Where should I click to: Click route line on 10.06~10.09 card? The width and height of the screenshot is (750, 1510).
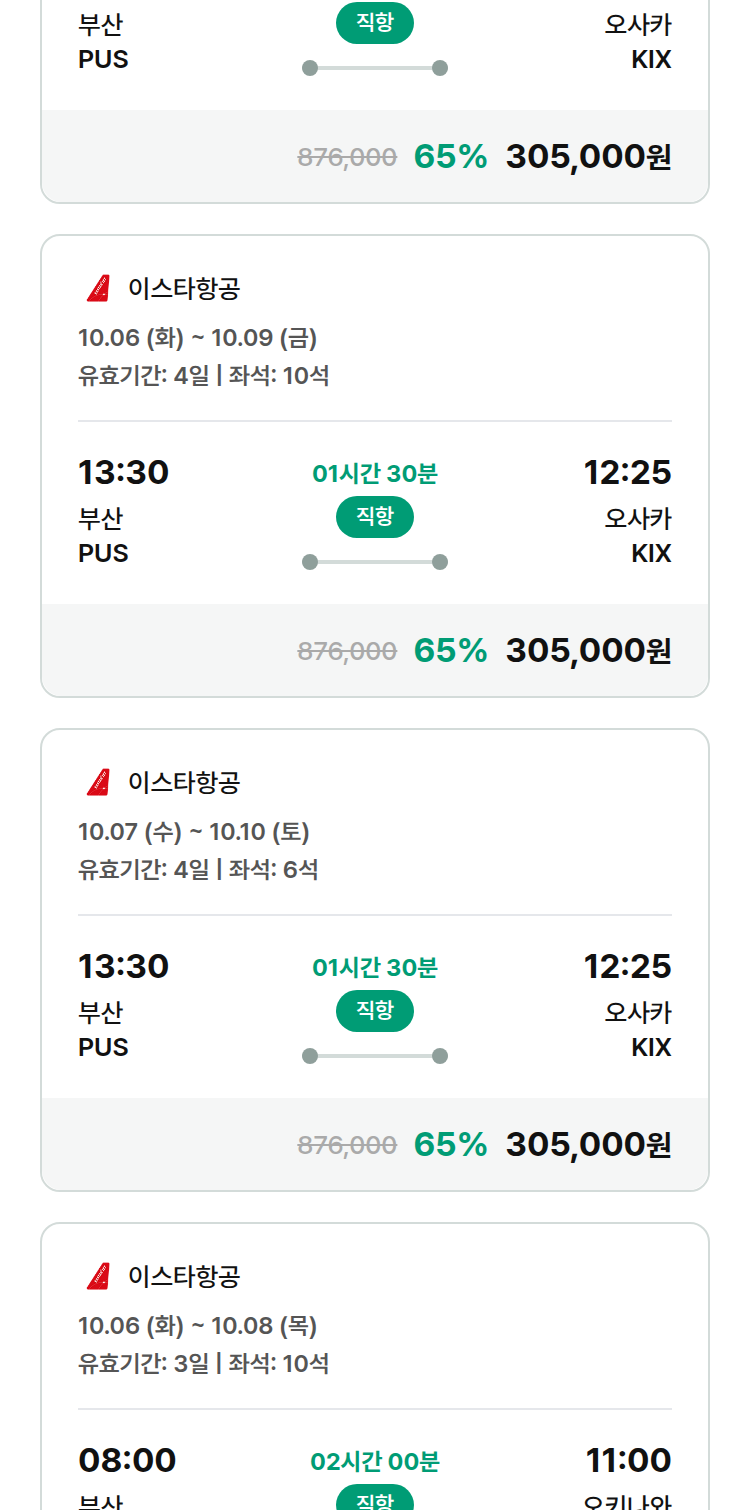click(x=375, y=562)
